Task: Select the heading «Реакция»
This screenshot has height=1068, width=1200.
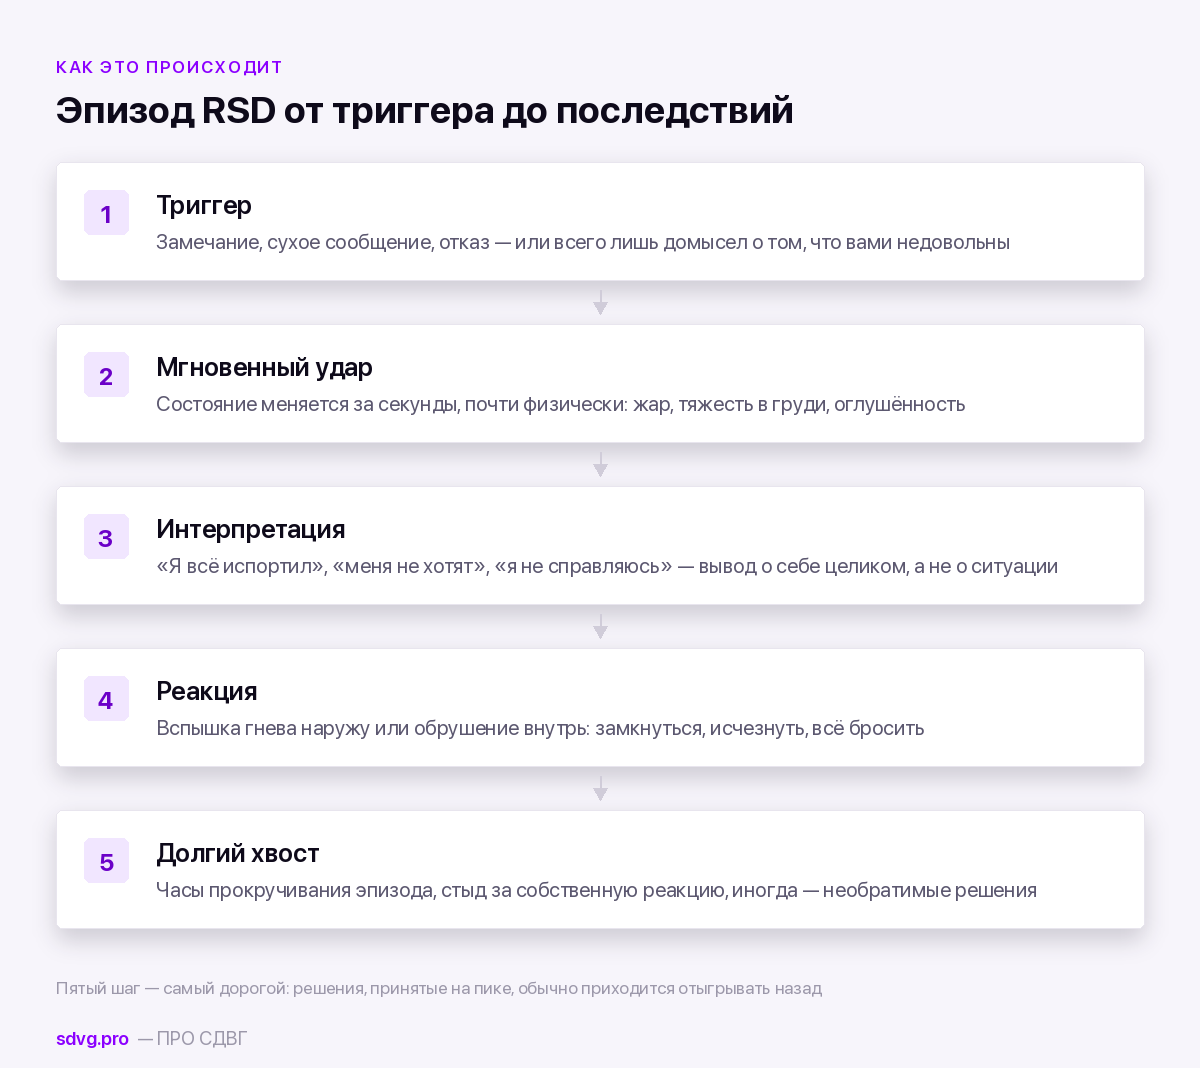Action: pos(207,691)
